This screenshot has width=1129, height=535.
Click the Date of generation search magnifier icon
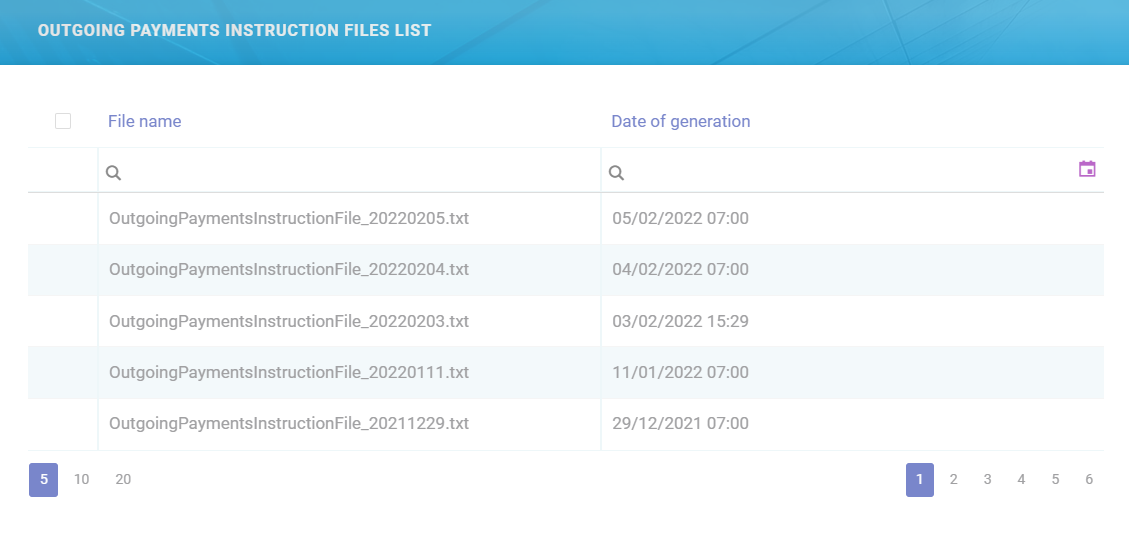coord(617,173)
